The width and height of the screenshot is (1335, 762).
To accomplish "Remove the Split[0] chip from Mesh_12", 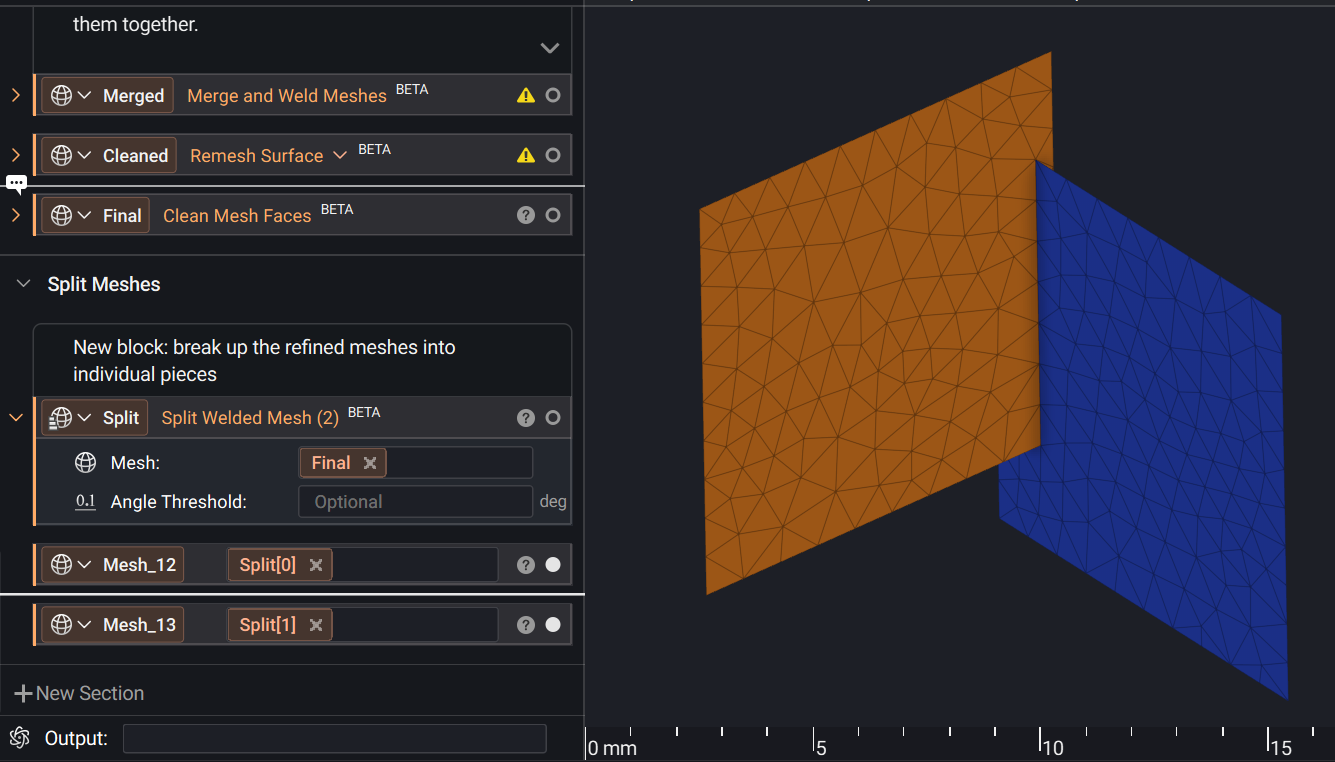I will point(316,565).
